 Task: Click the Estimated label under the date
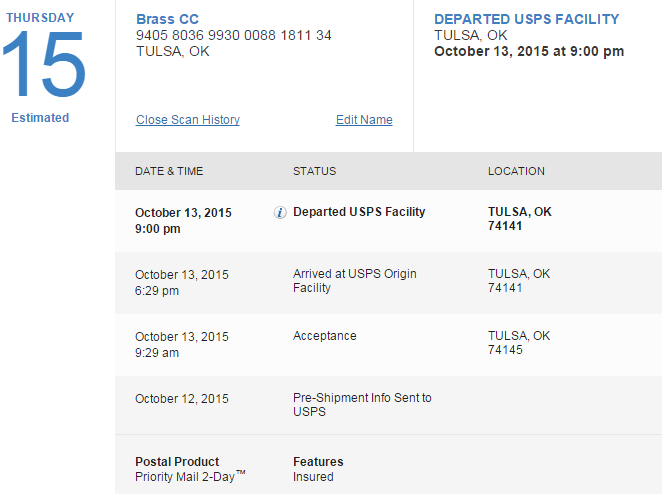[40, 118]
